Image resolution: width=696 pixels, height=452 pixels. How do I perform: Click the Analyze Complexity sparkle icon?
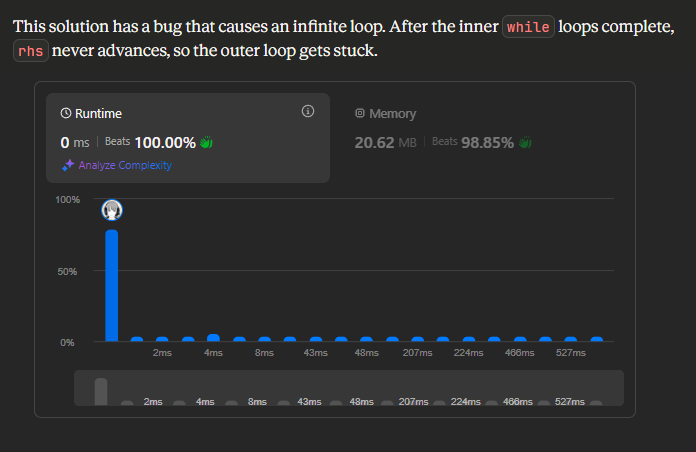point(68,165)
